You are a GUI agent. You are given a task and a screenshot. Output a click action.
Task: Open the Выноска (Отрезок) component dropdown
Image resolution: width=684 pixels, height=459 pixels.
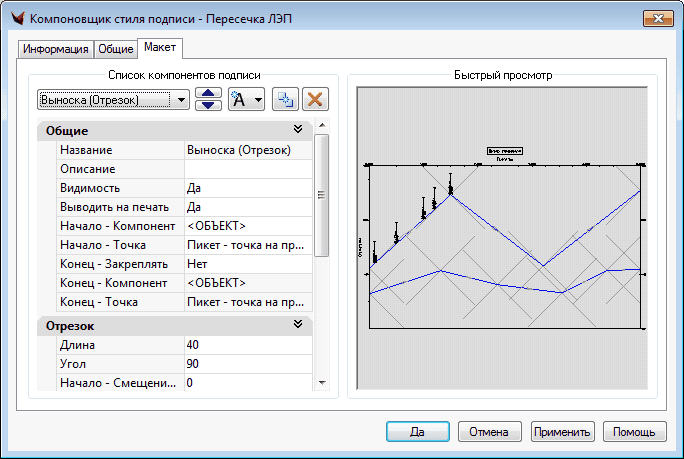point(180,99)
